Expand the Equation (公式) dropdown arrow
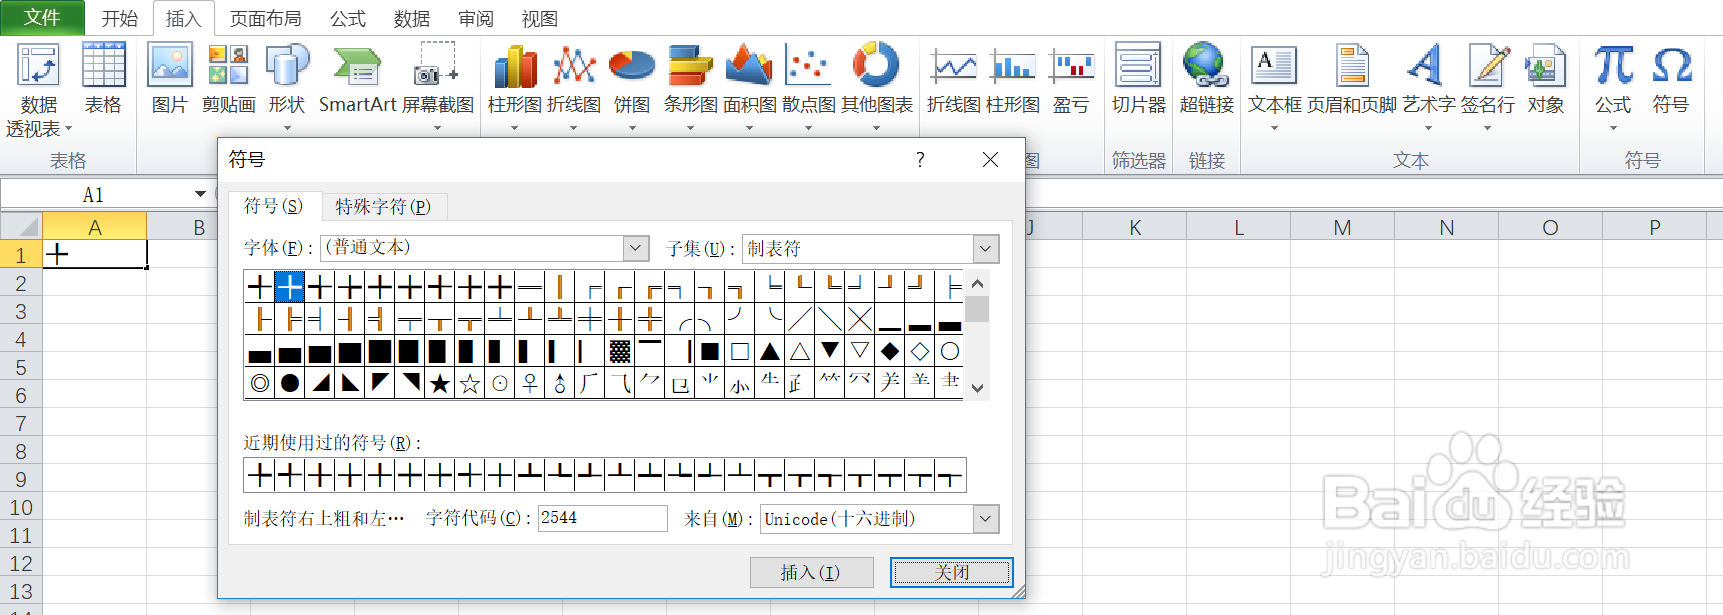The height and width of the screenshot is (615, 1723). coord(1613,128)
